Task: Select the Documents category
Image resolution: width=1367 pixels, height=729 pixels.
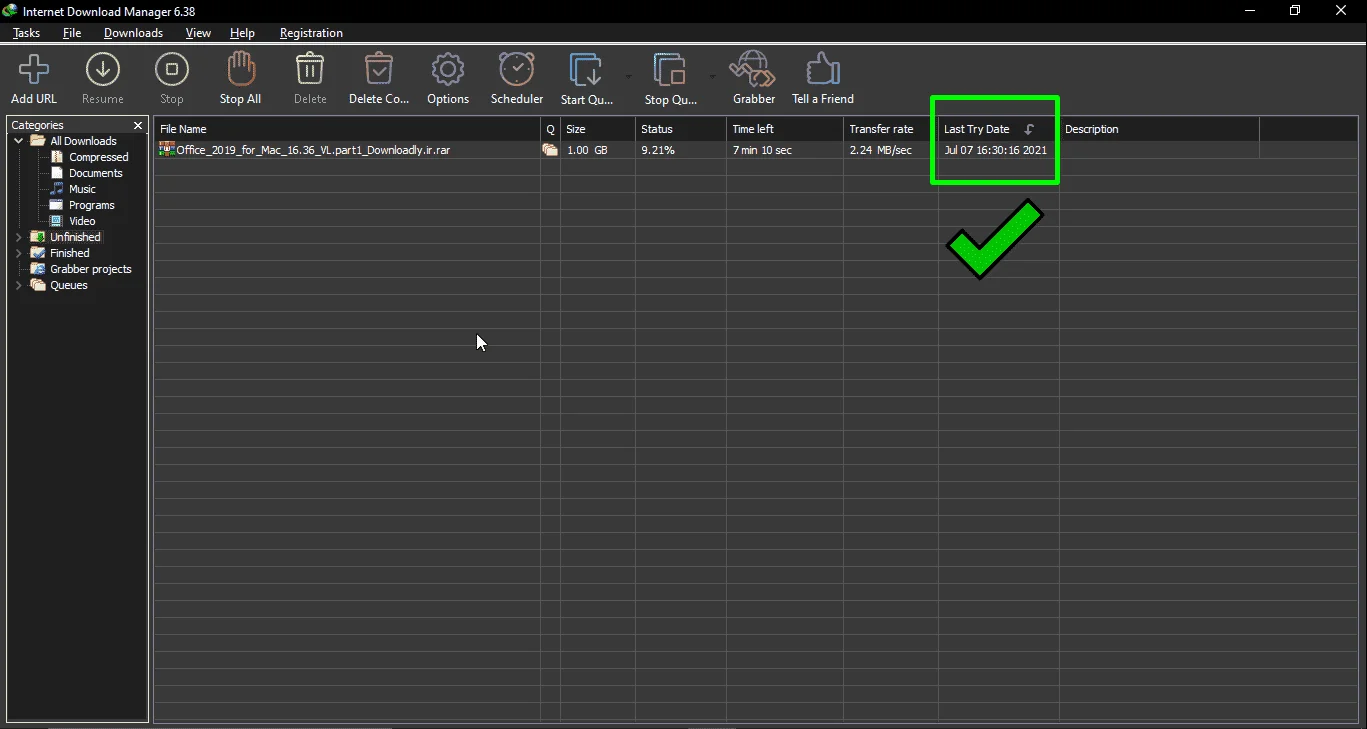Action: coord(96,173)
